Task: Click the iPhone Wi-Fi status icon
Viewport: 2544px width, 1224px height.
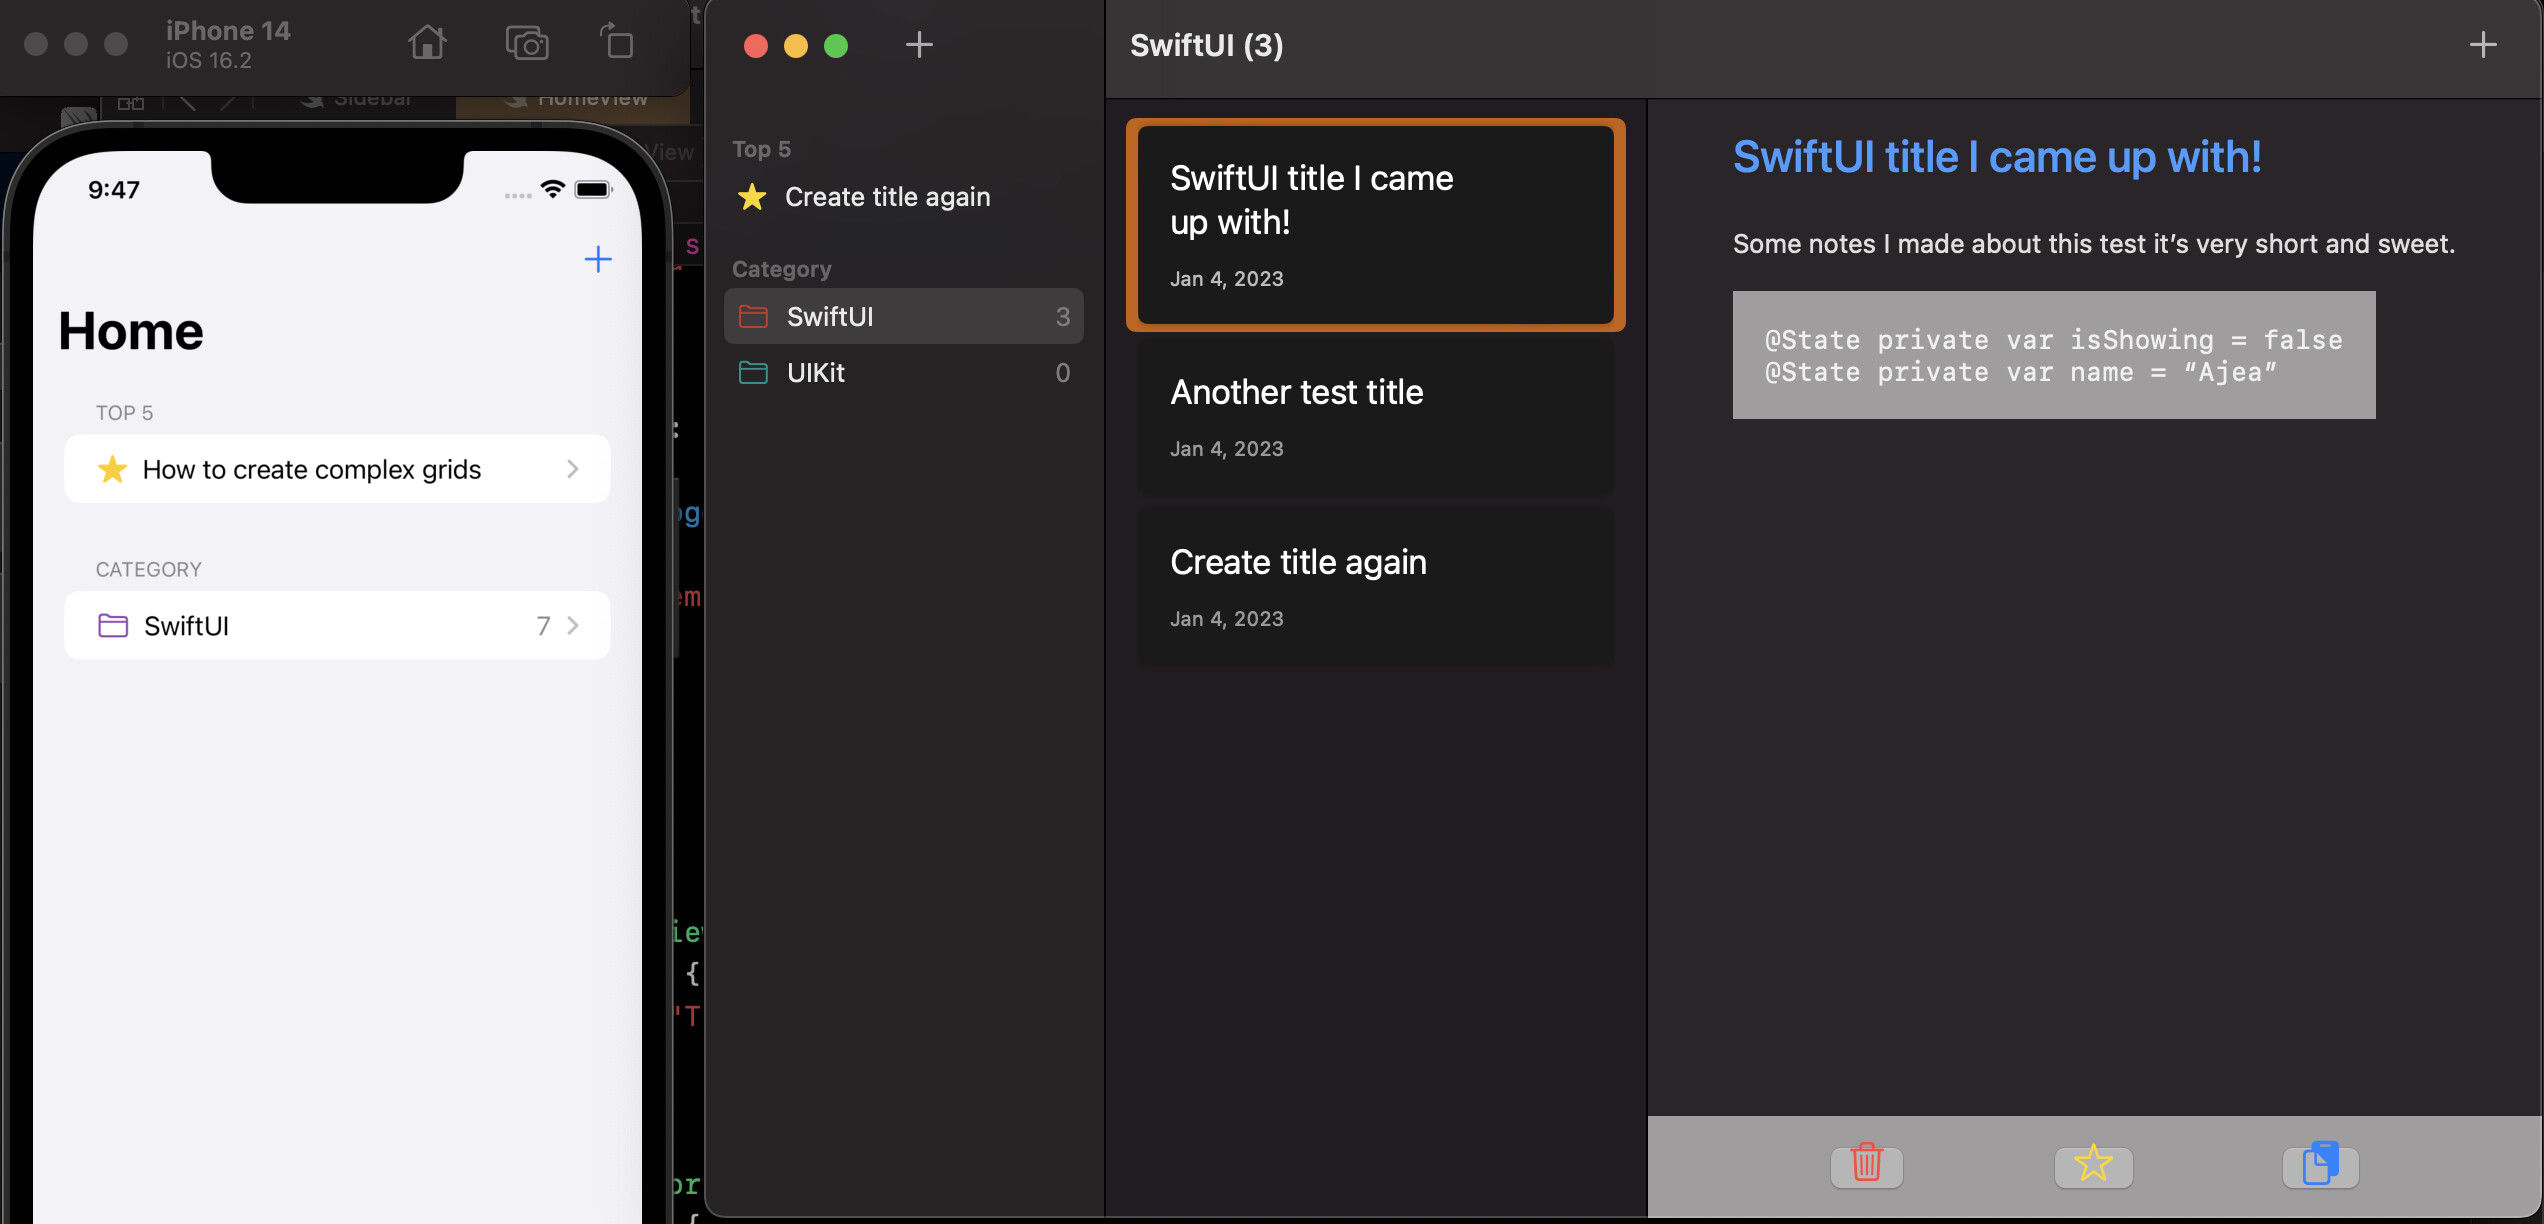Action: point(552,189)
